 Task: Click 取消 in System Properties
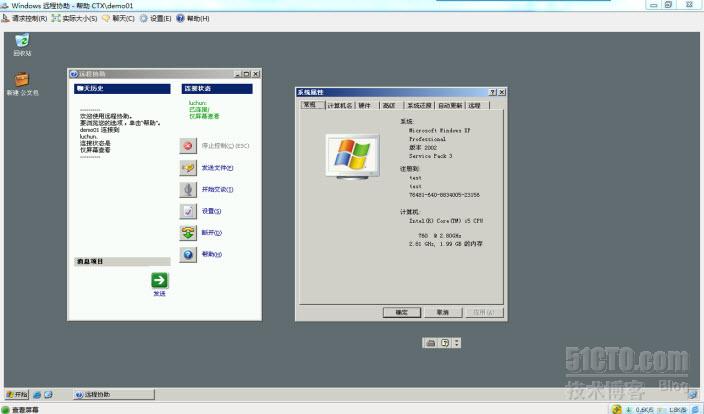443,313
